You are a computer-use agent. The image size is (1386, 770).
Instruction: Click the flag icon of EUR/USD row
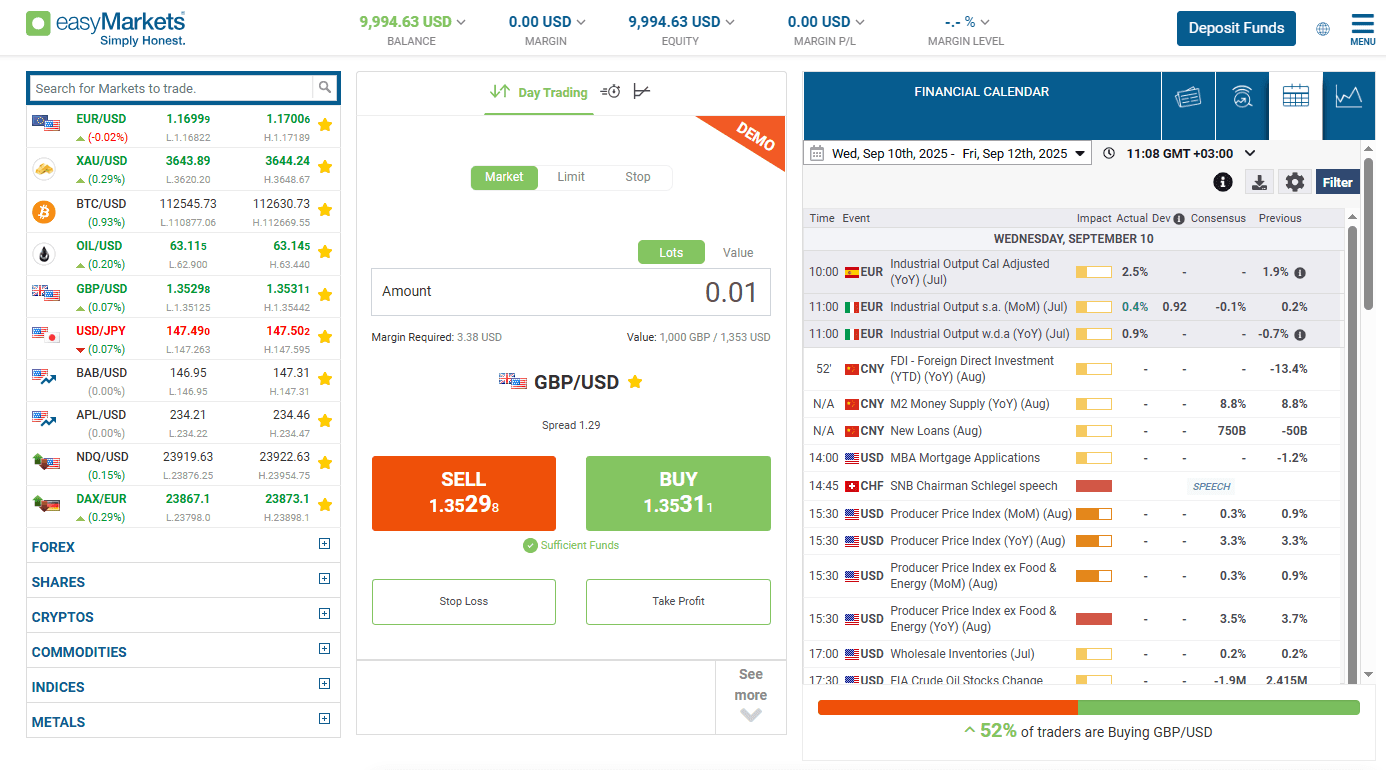pos(46,122)
